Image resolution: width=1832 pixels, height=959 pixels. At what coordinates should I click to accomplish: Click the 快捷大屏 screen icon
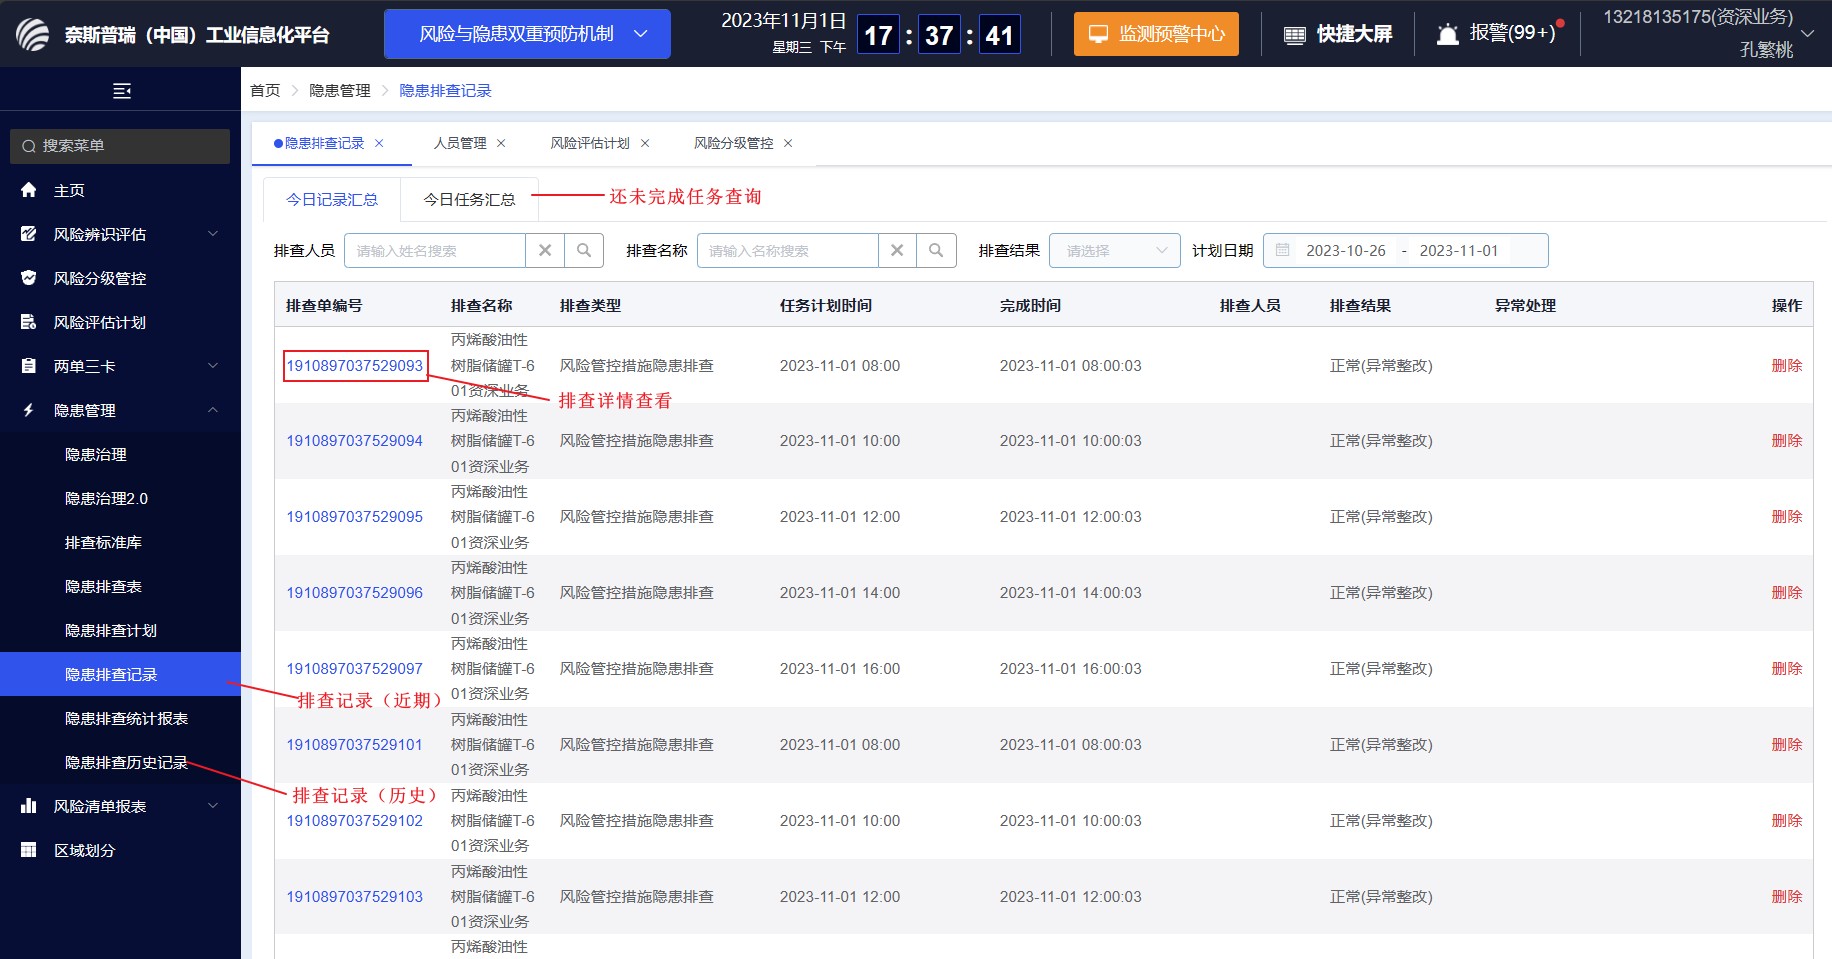pos(1295,35)
